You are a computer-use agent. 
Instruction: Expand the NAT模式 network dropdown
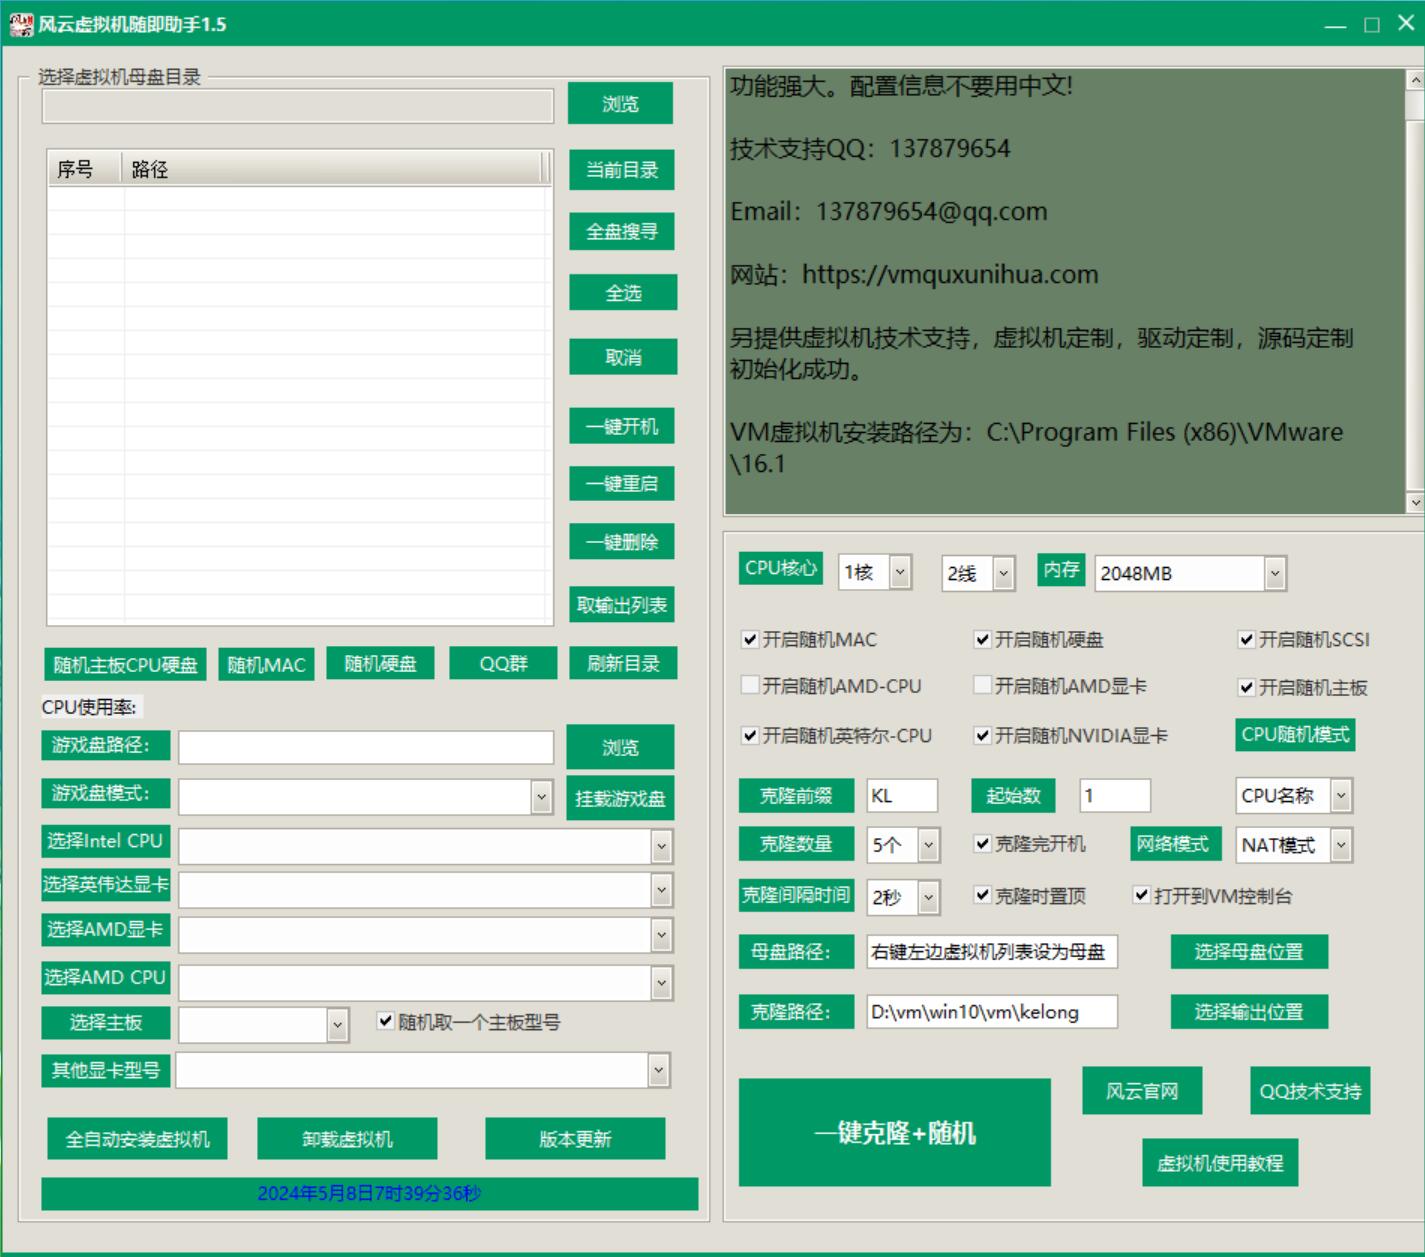(1341, 846)
